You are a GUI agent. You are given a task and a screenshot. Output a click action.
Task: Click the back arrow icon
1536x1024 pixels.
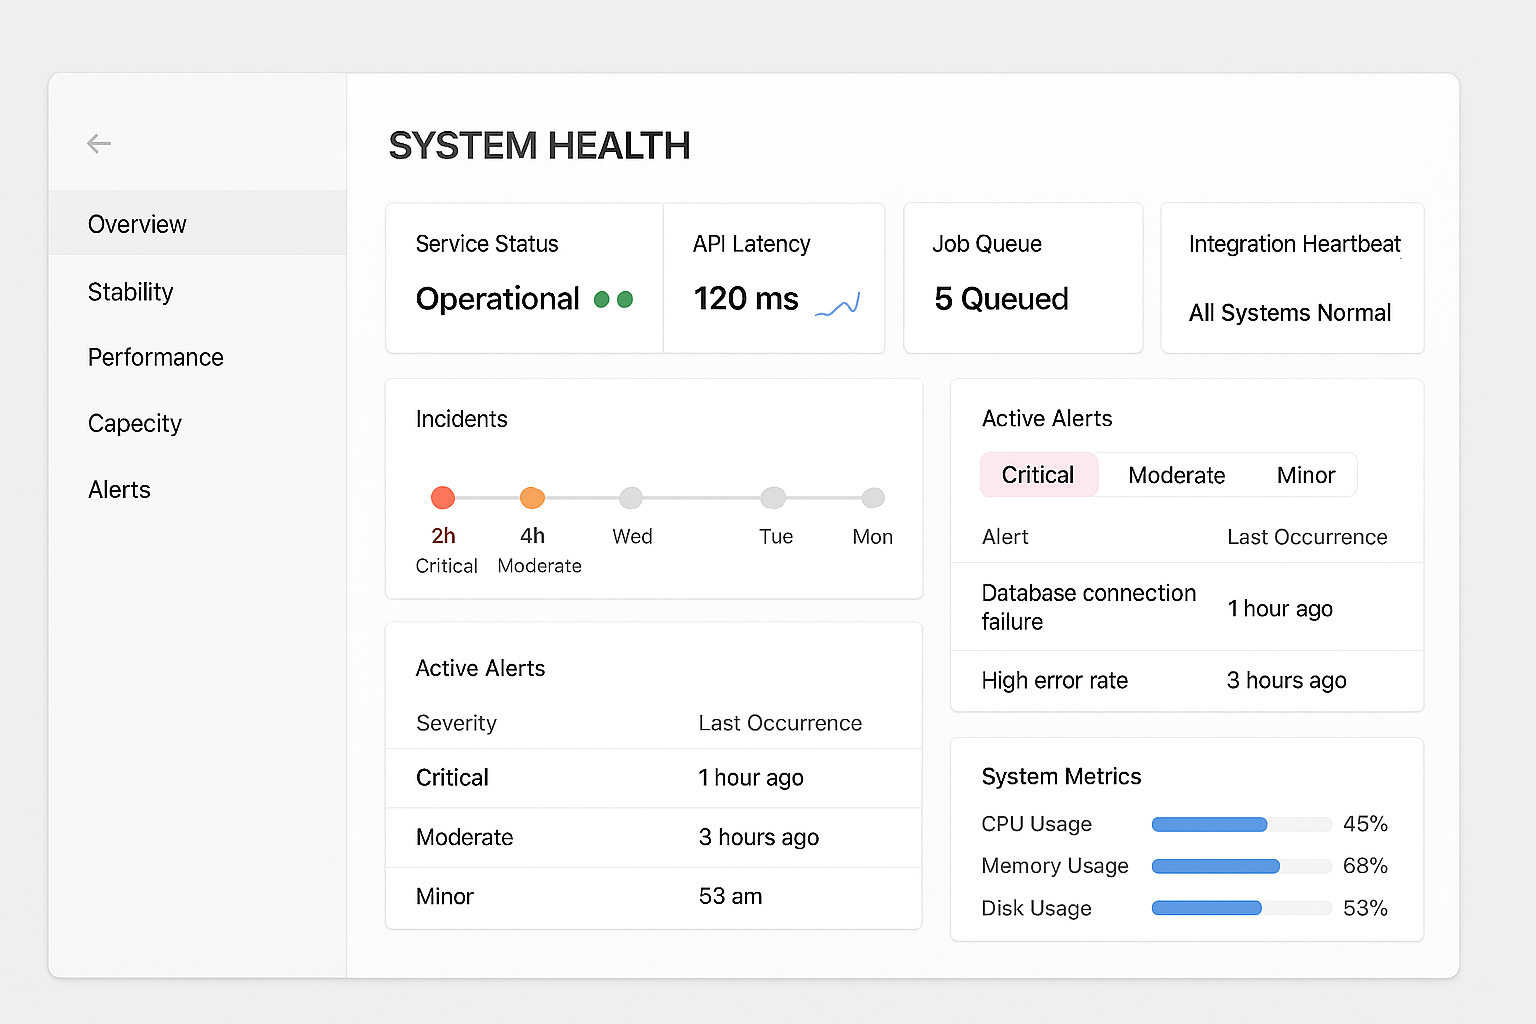tap(99, 143)
